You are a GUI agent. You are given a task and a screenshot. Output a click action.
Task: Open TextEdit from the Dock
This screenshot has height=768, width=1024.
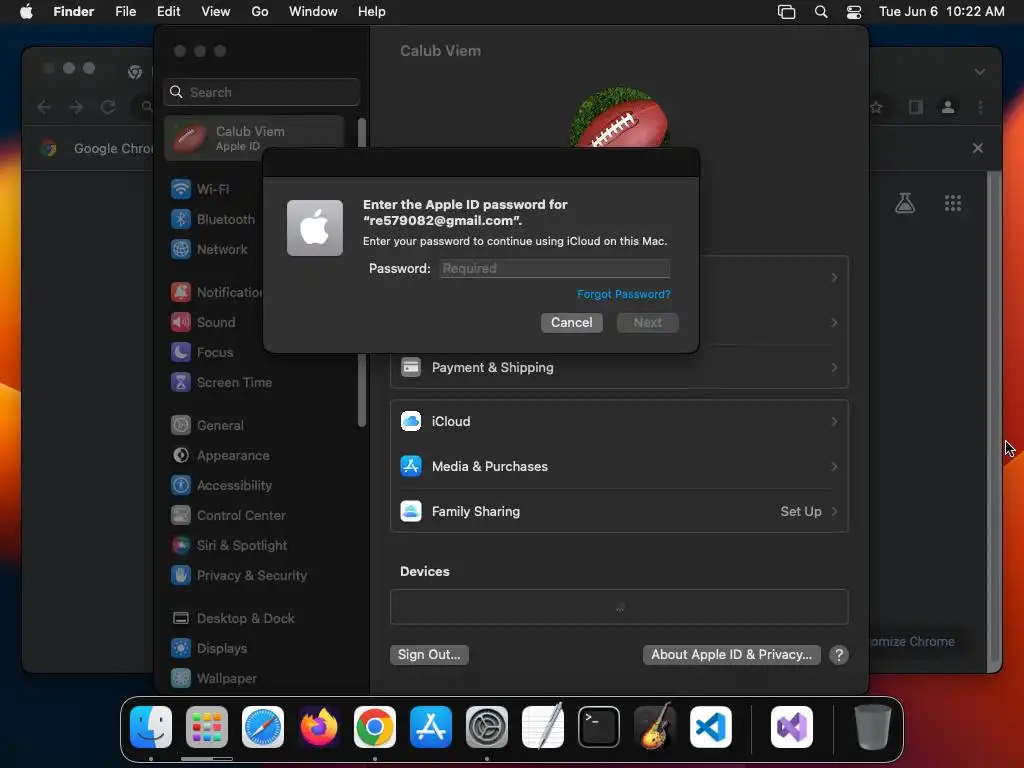point(543,727)
